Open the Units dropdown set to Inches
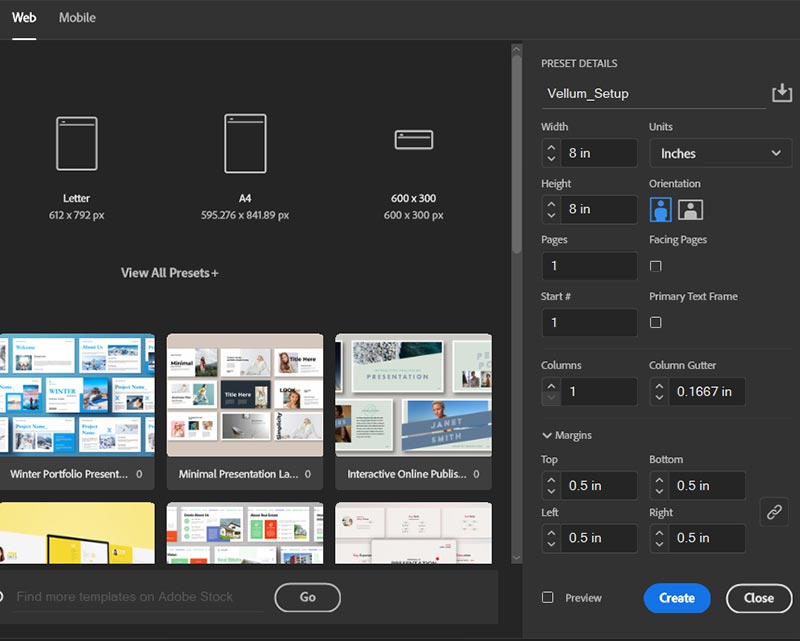The image size is (800, 641). click(720, 153)
